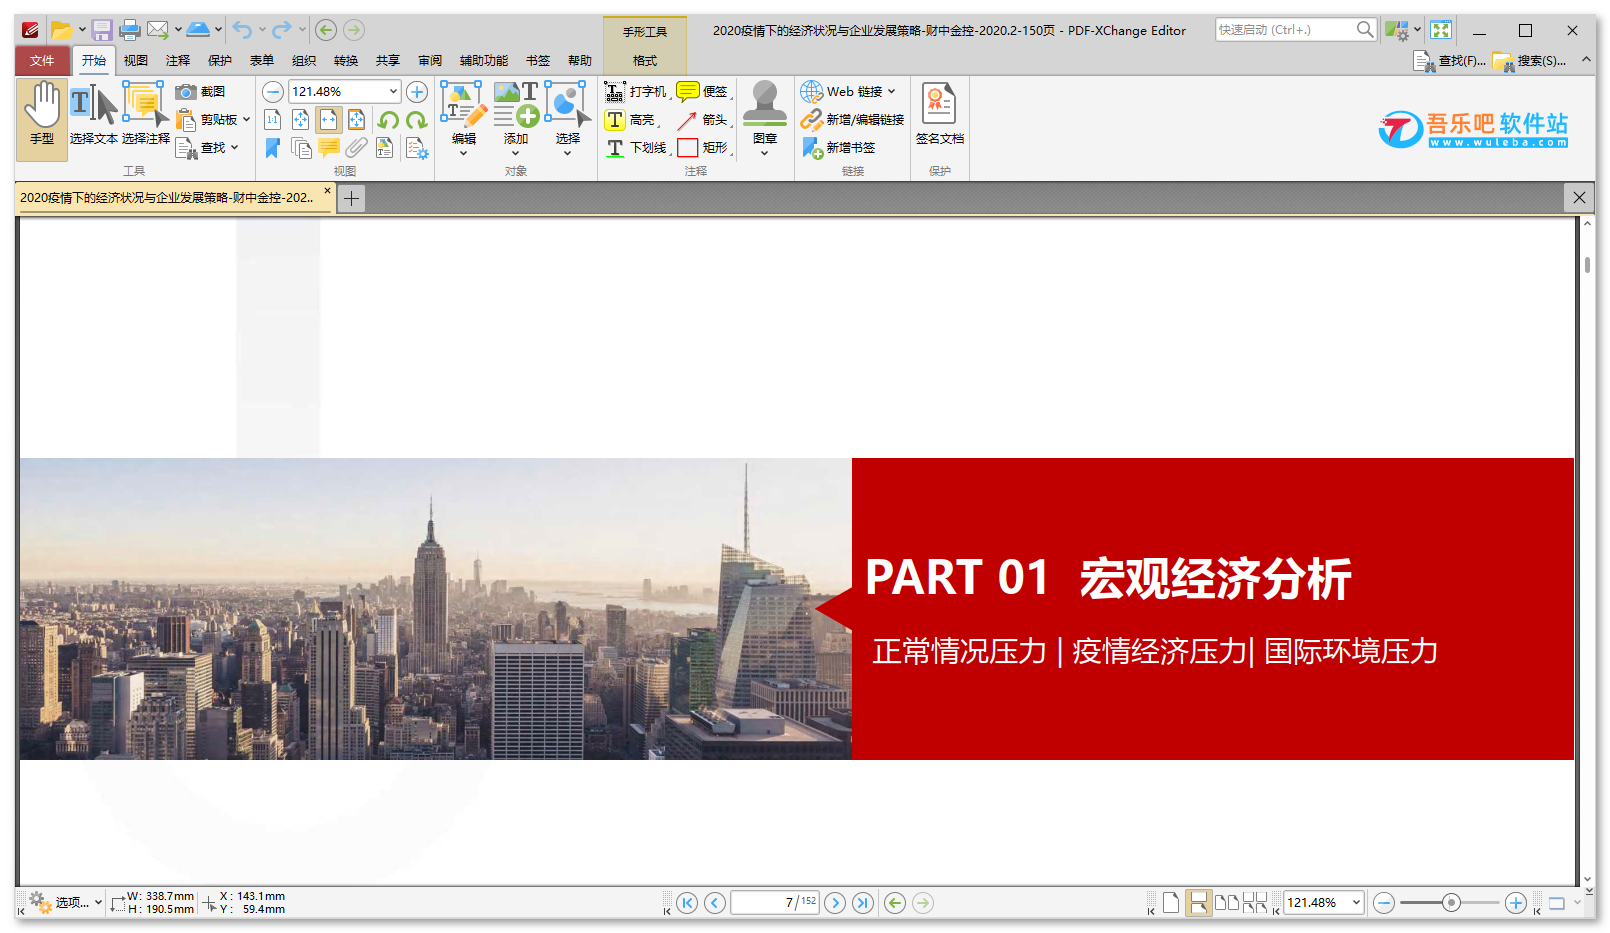
Task: Click Add/Edit Link (新增/编辑链接)
Action: pyautogui.click(x=852, y=120)
